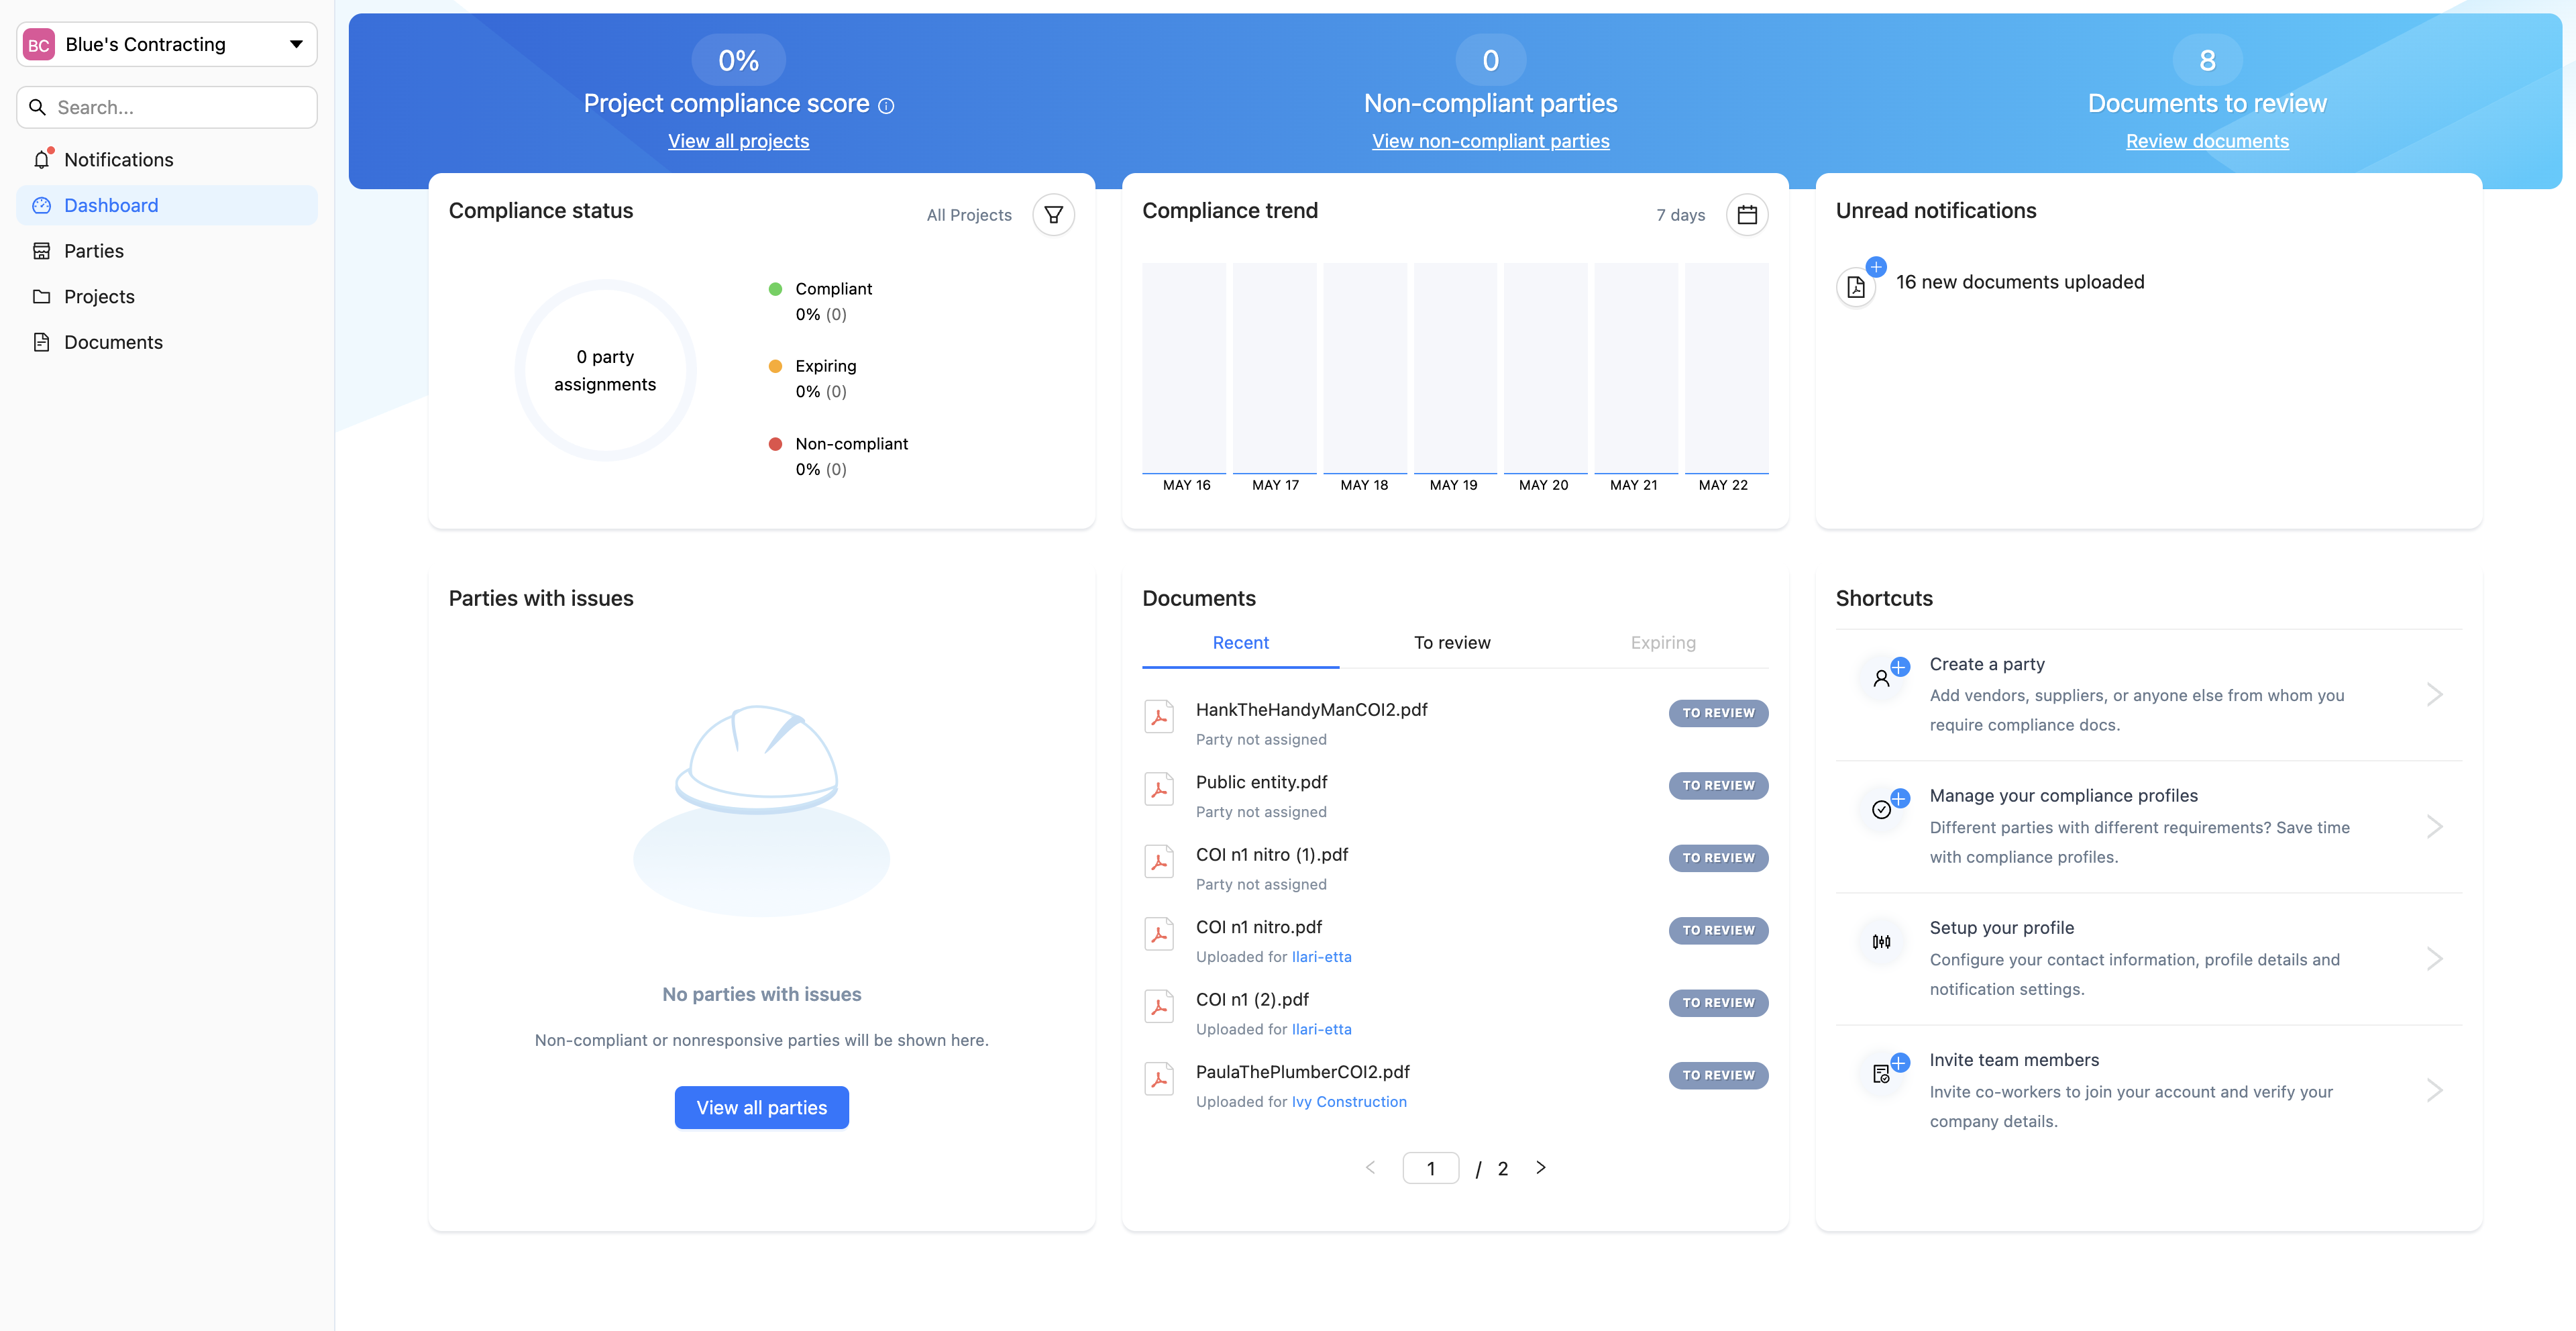Click the PDF icon for HankTheHandyManCOI2.pdf

pos(1158,717)
